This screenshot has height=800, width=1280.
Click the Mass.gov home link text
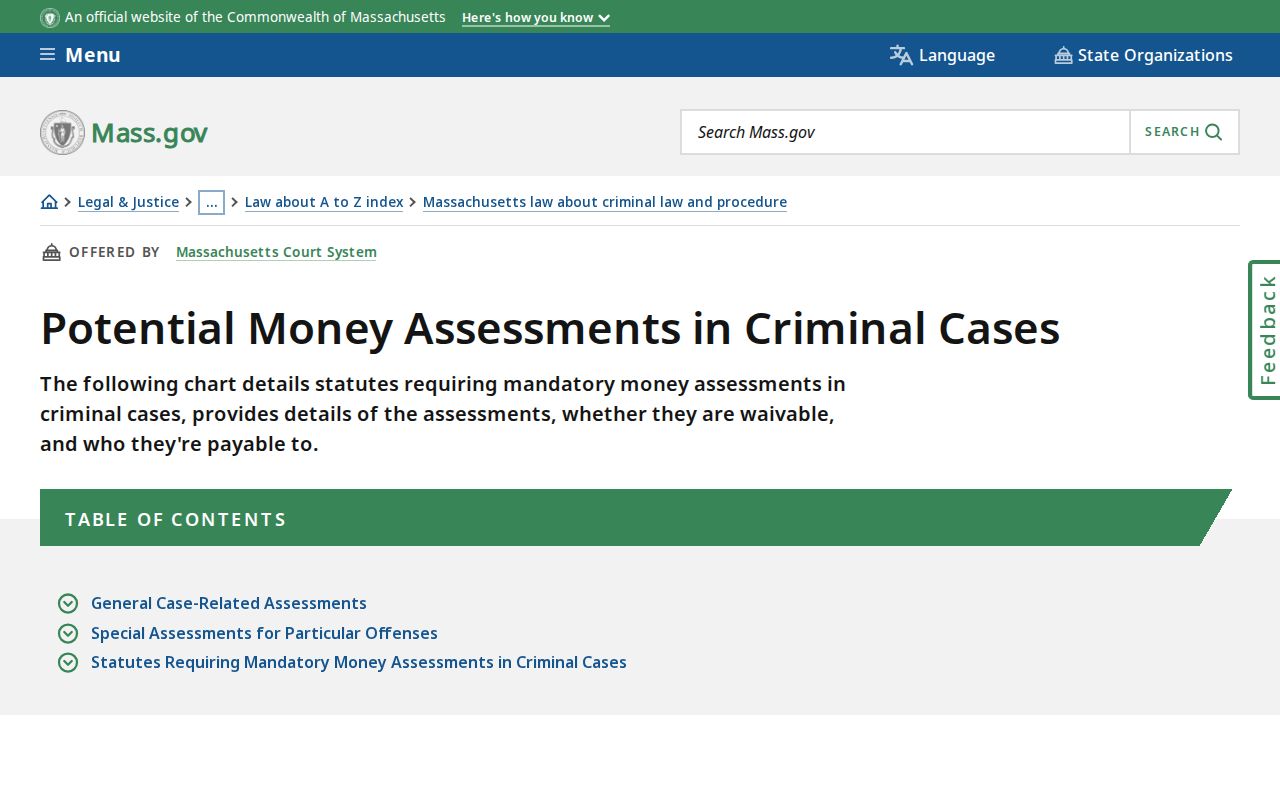pos(149,133)
